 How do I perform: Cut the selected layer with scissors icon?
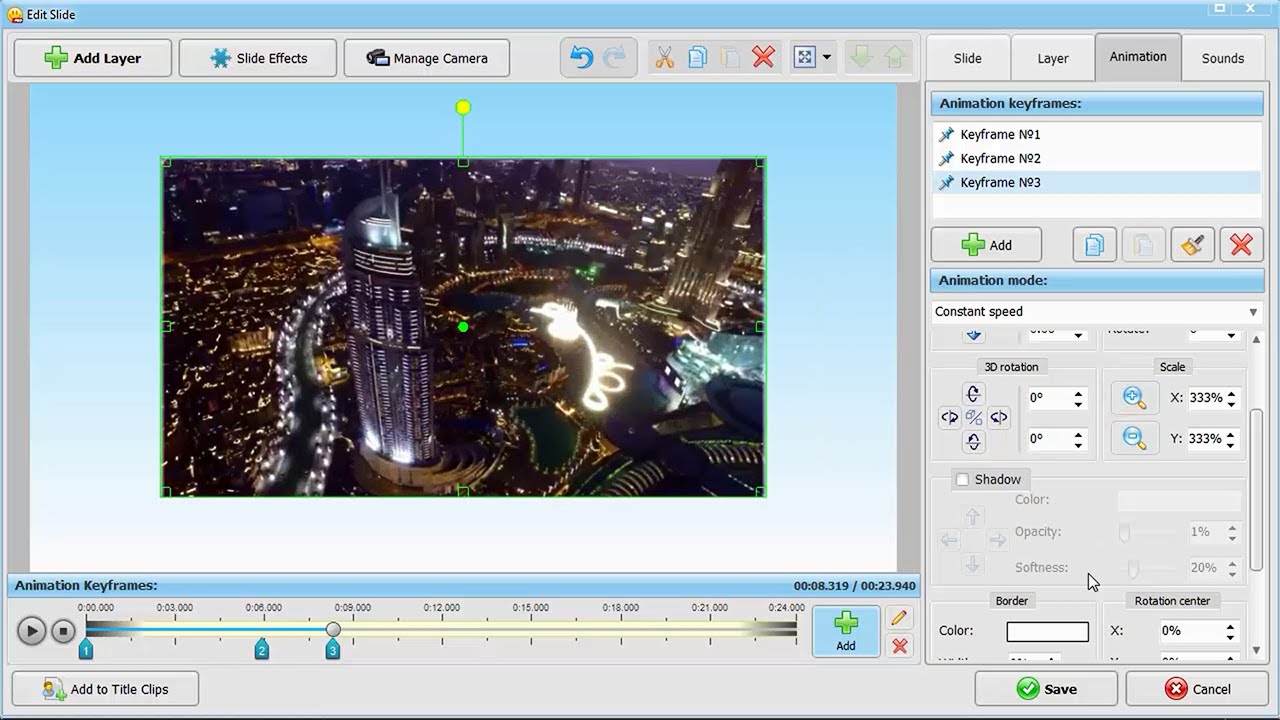[664, 58]
